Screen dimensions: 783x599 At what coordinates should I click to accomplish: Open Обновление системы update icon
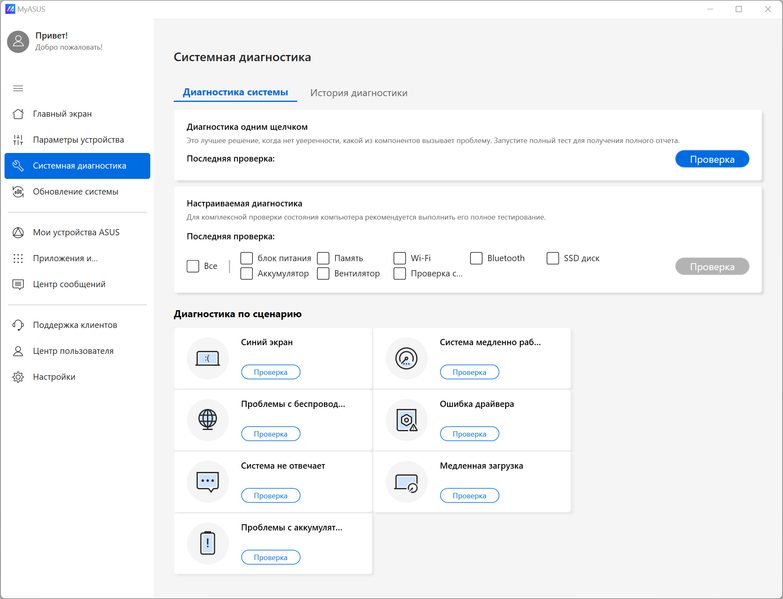18,191
